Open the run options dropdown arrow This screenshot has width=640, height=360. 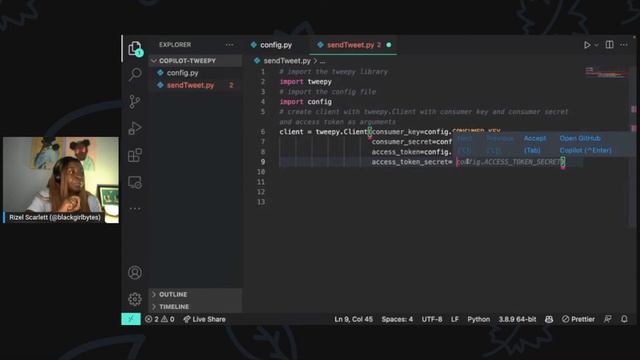[596, 45]
